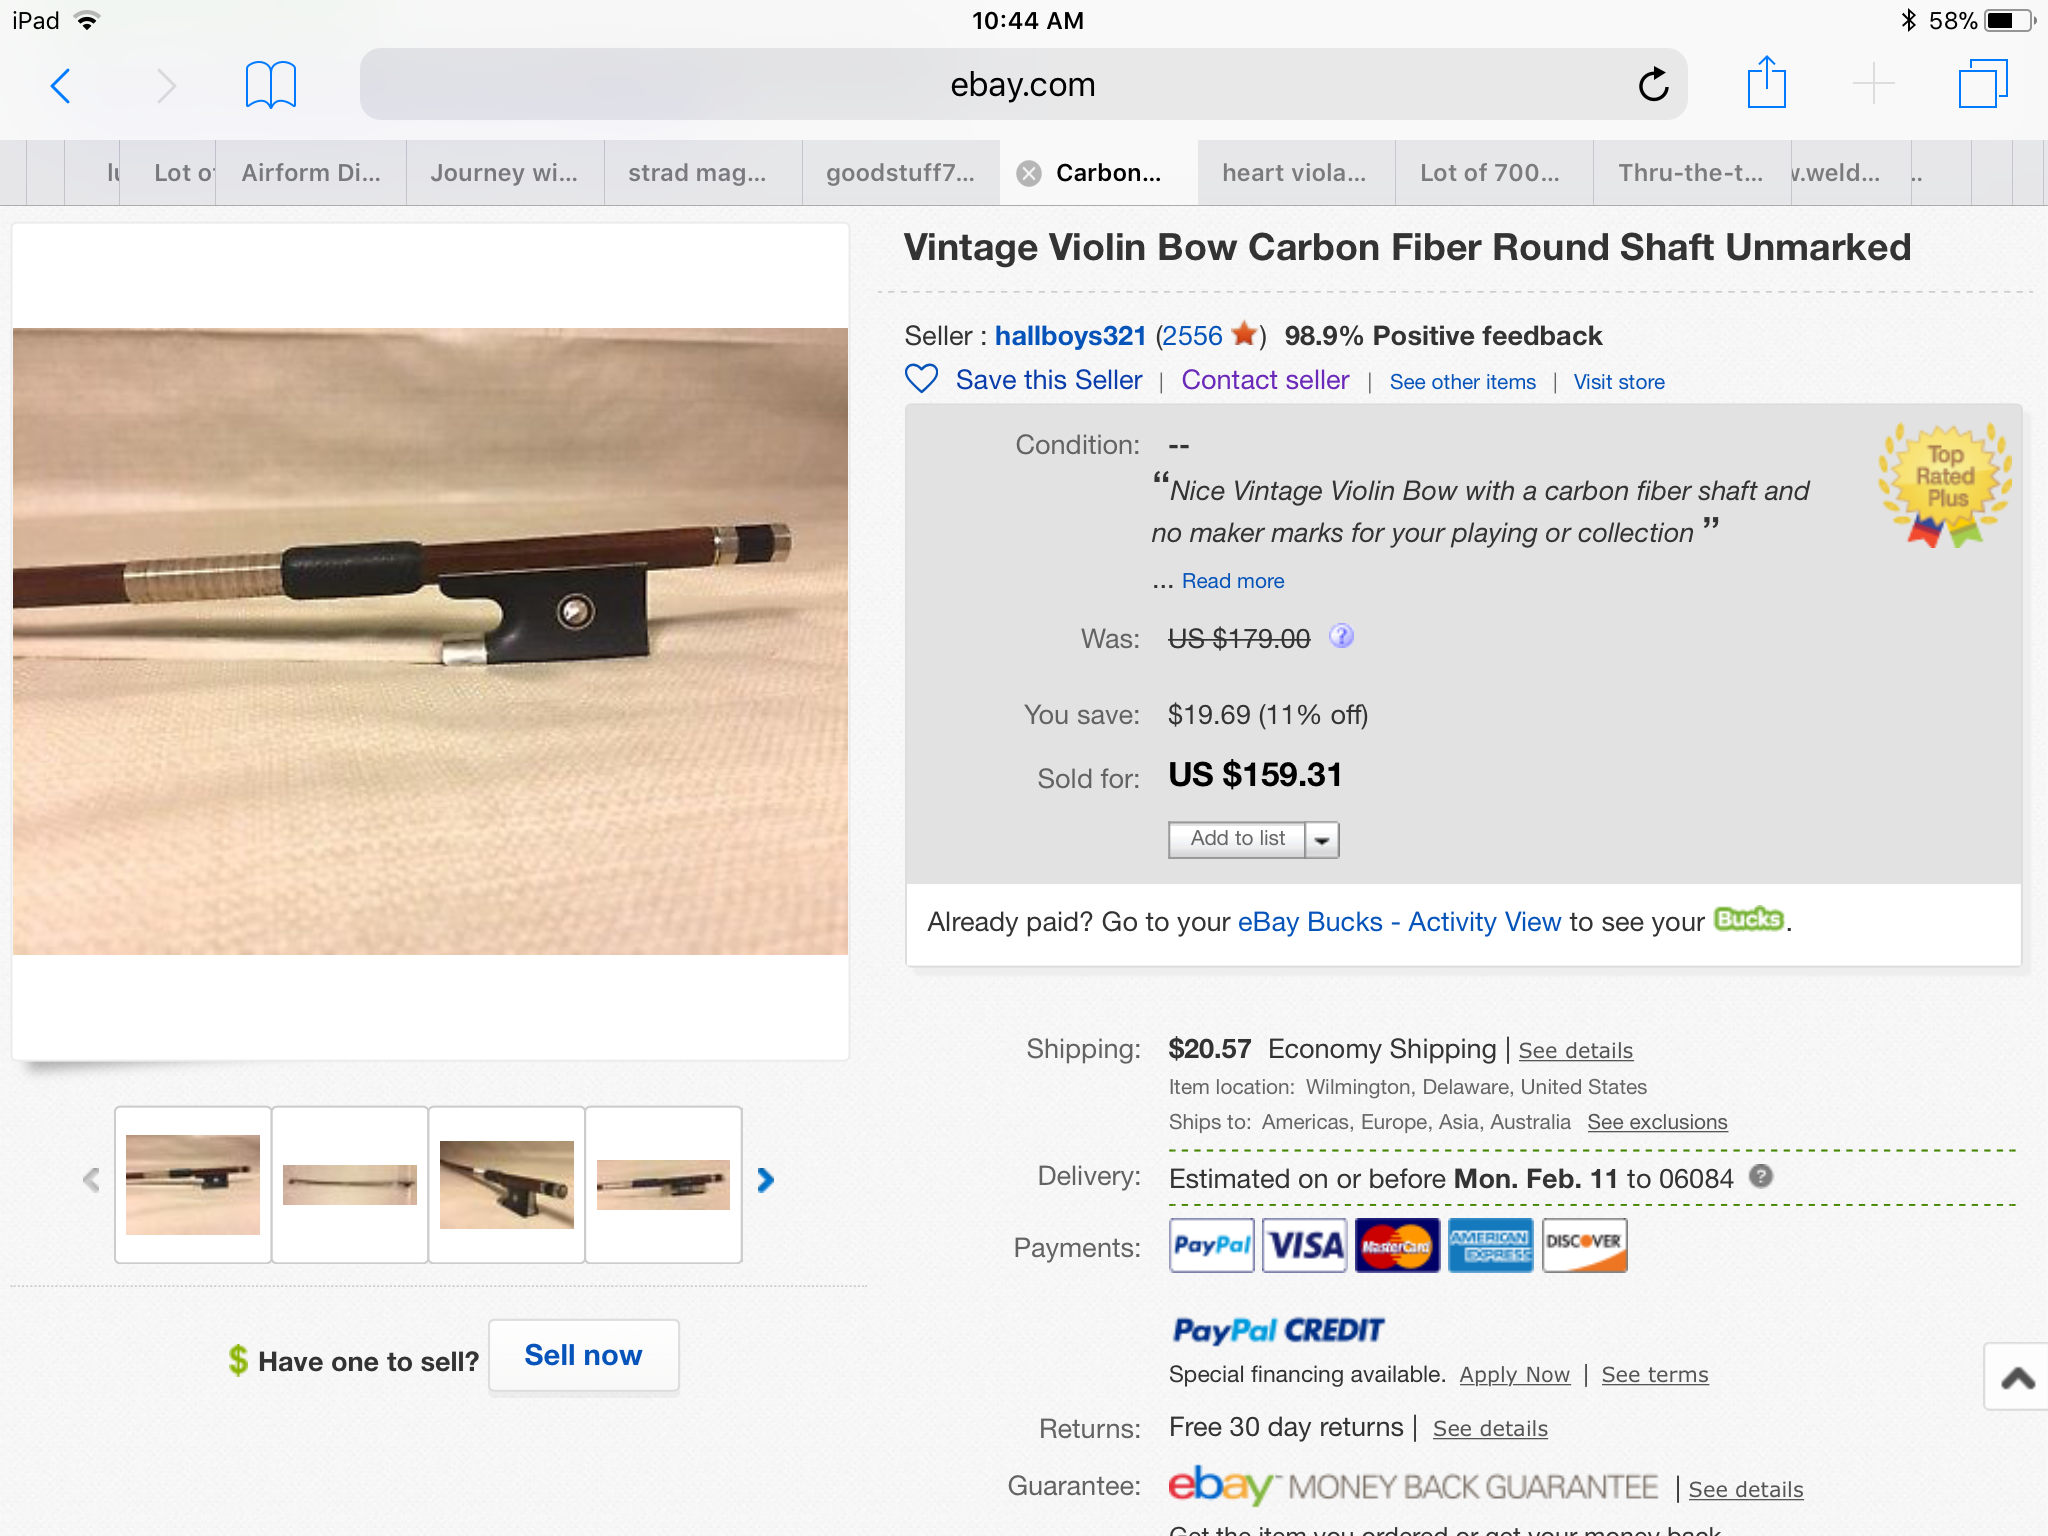Open the share sheet icon
The width and height of the screenshot is (2048, 1536).
(x=1766, y=82)
